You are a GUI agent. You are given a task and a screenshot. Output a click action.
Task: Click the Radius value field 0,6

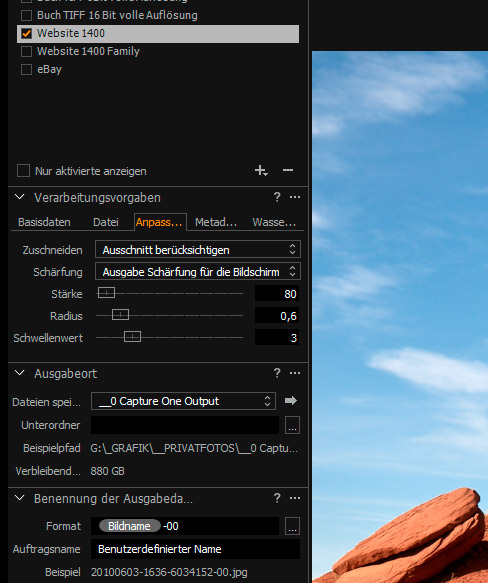tap(277, 316)
